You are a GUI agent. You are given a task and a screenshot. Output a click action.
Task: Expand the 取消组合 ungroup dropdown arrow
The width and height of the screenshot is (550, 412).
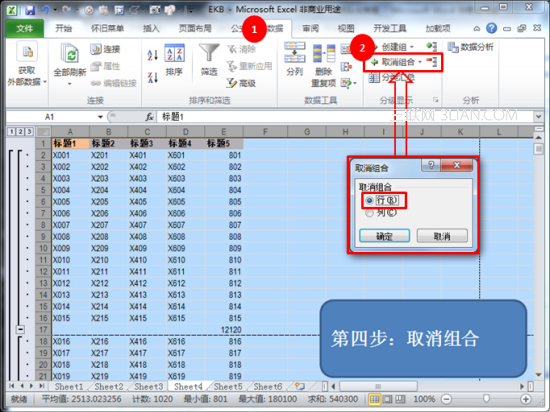point(420,62)
